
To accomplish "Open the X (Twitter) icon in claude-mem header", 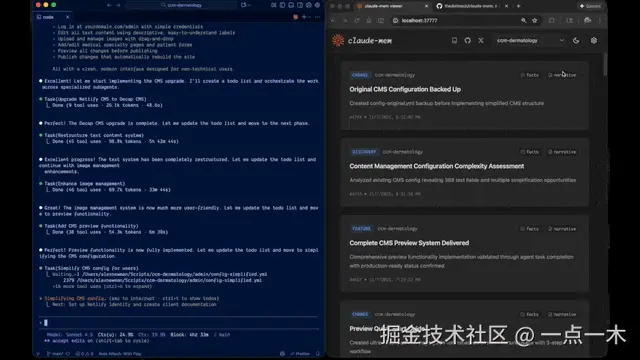I will click(481, 40).
